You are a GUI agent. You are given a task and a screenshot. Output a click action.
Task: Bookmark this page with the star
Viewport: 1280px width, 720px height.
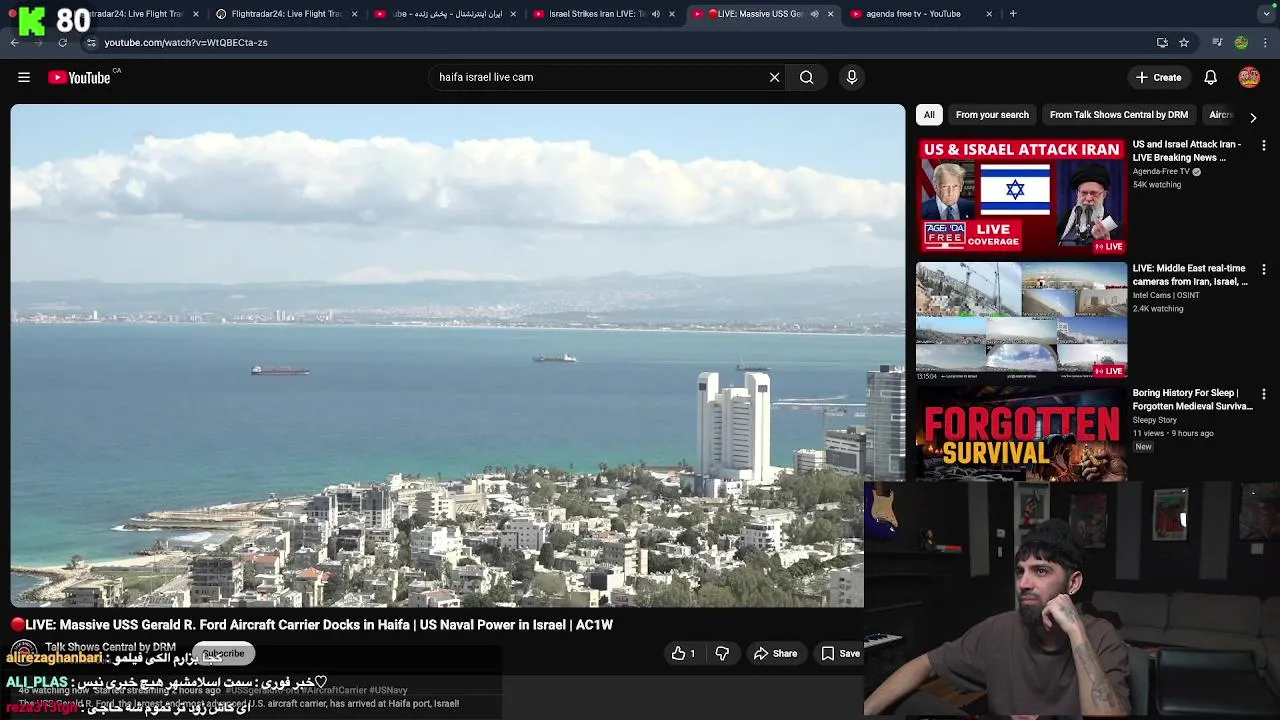point(1184,42)
